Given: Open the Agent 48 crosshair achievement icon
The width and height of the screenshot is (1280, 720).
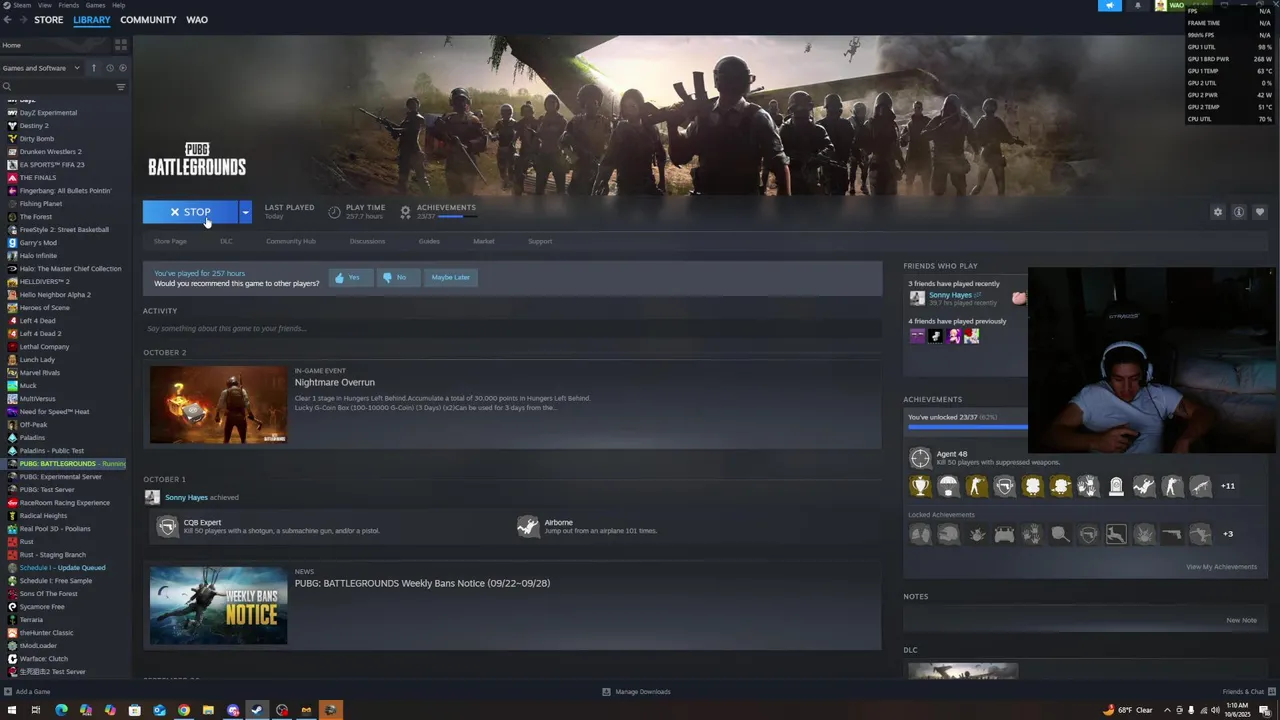Looking at the screenshot, I should point(920,458).
